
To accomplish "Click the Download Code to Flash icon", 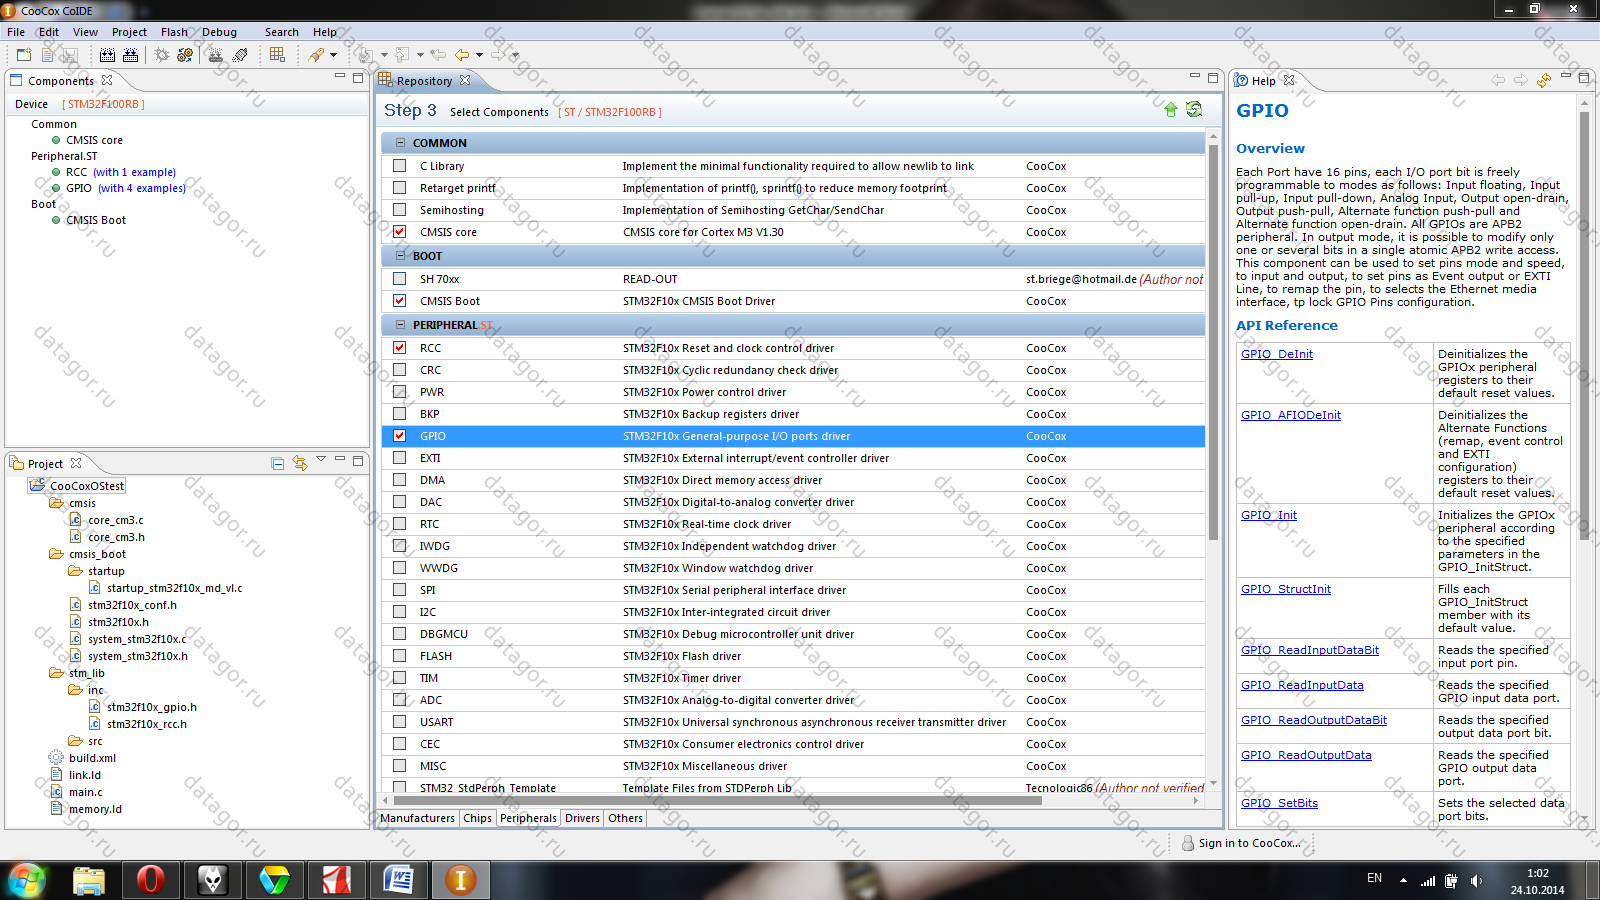I will click(215, 55).
